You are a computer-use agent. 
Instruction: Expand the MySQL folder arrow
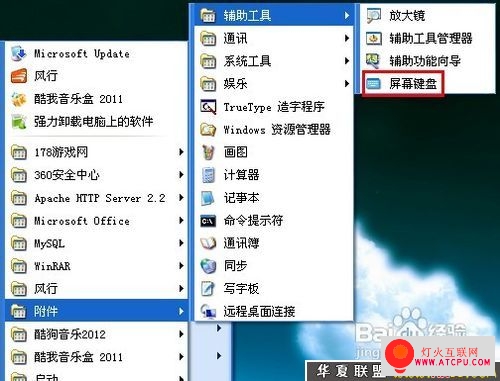pos(181,243)
